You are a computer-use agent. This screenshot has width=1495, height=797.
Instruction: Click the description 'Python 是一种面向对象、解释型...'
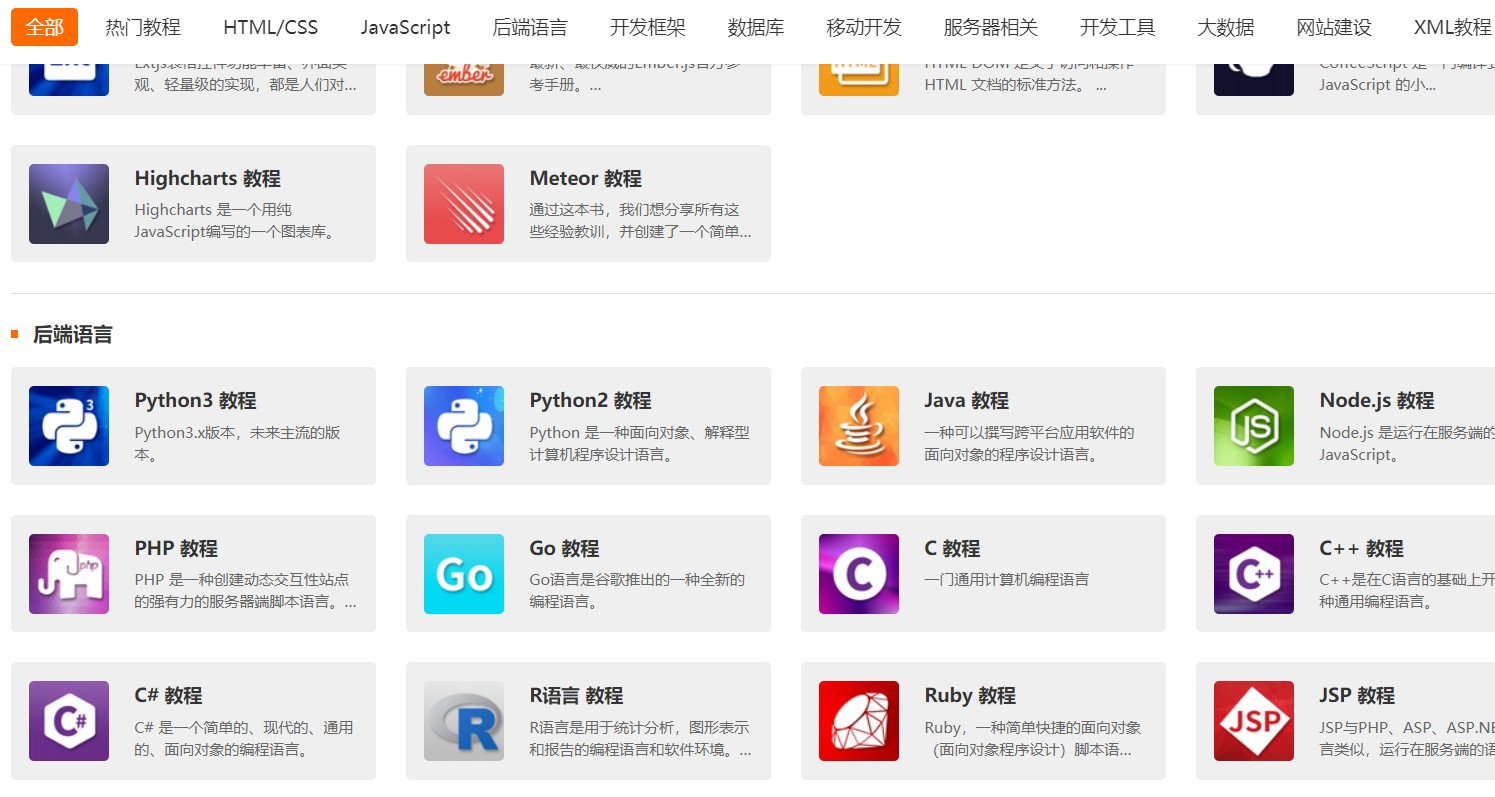[x=640, y=444]
